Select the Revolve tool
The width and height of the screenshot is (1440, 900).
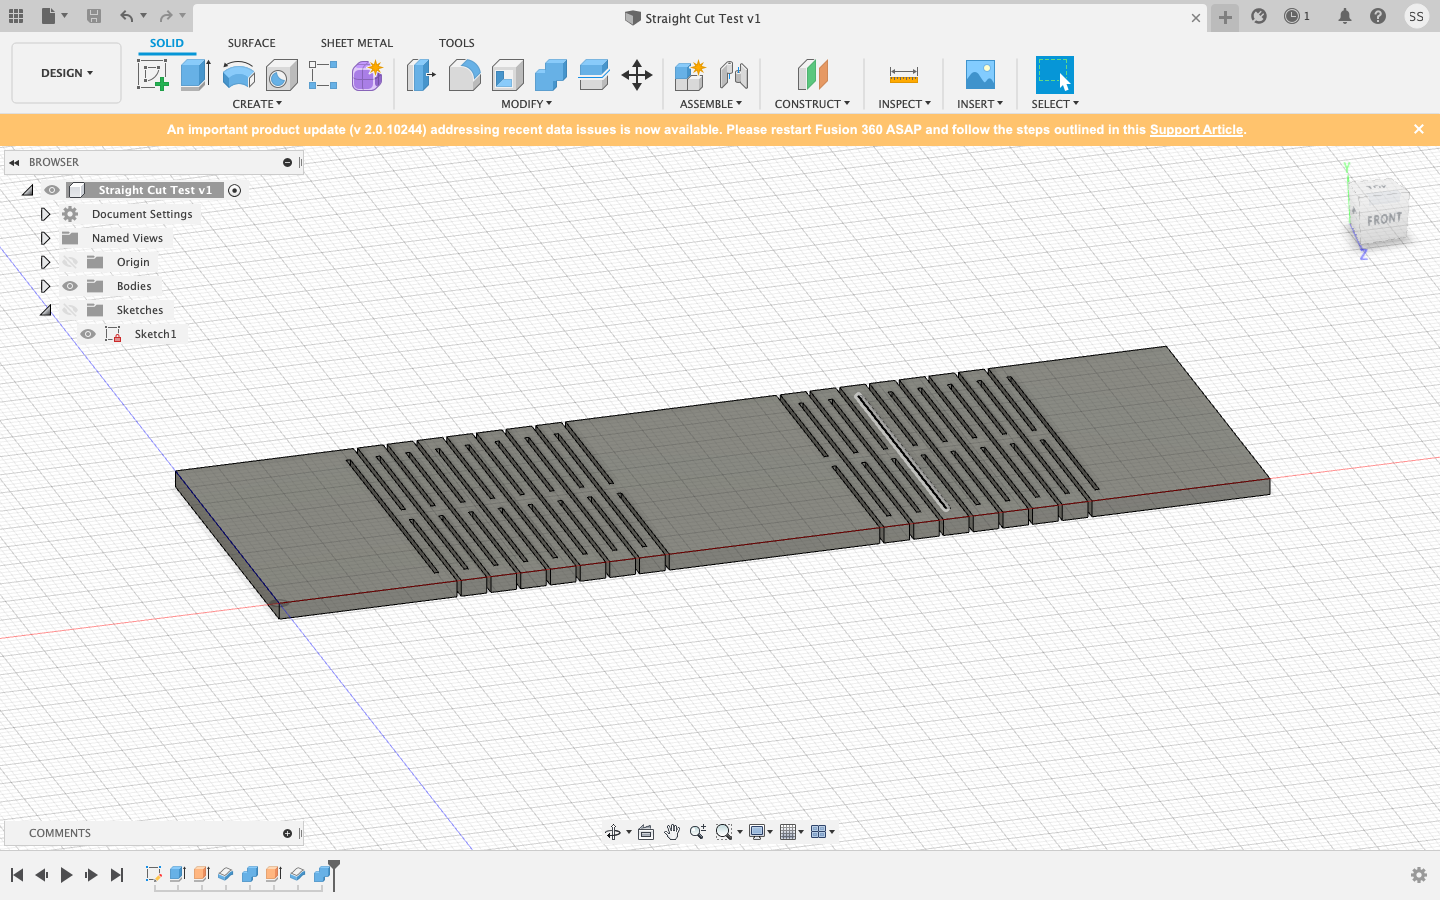tap(238, 75)
